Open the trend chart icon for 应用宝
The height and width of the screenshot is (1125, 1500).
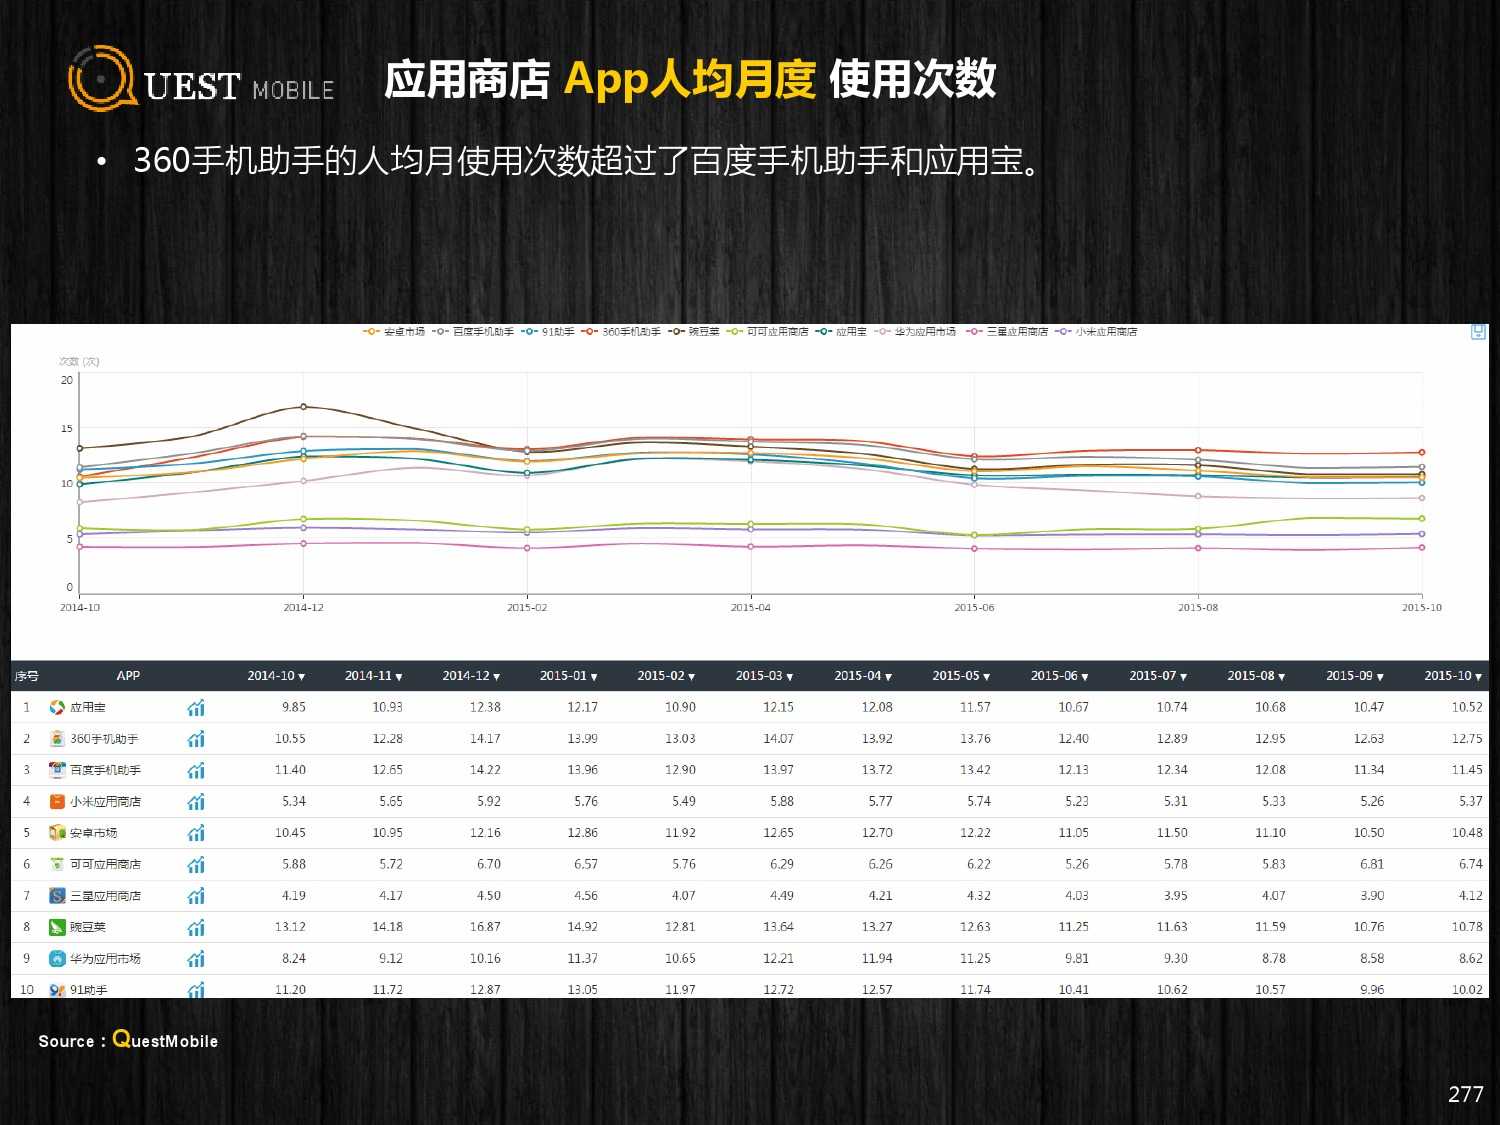[196, 708]
